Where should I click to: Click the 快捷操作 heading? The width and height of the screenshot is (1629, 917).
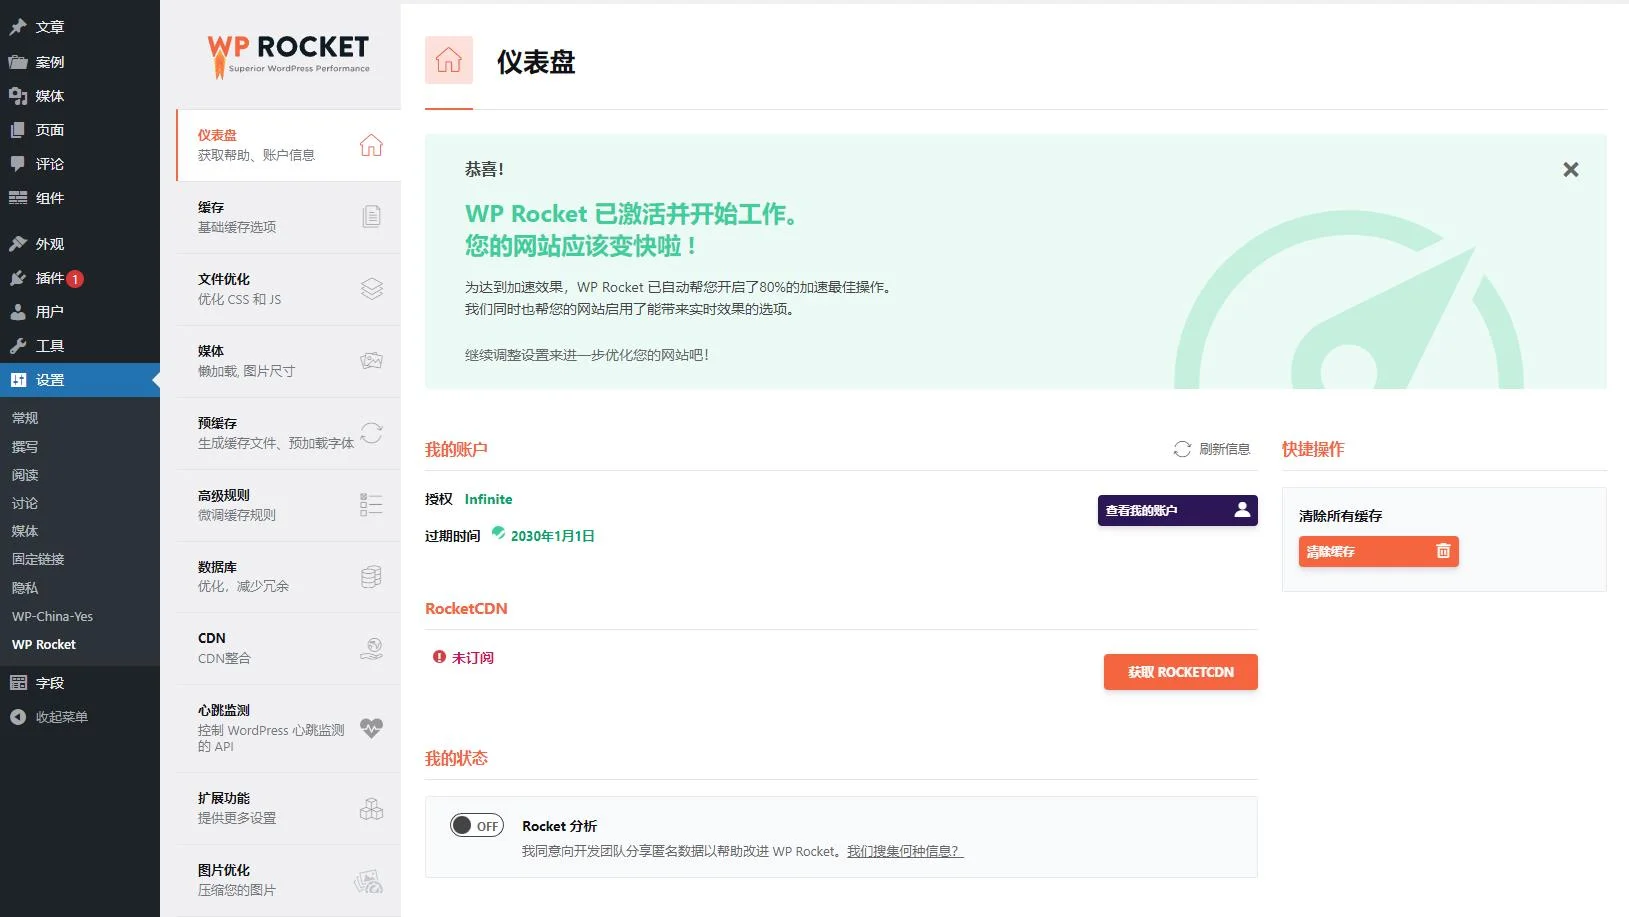tap(1313, 449)
